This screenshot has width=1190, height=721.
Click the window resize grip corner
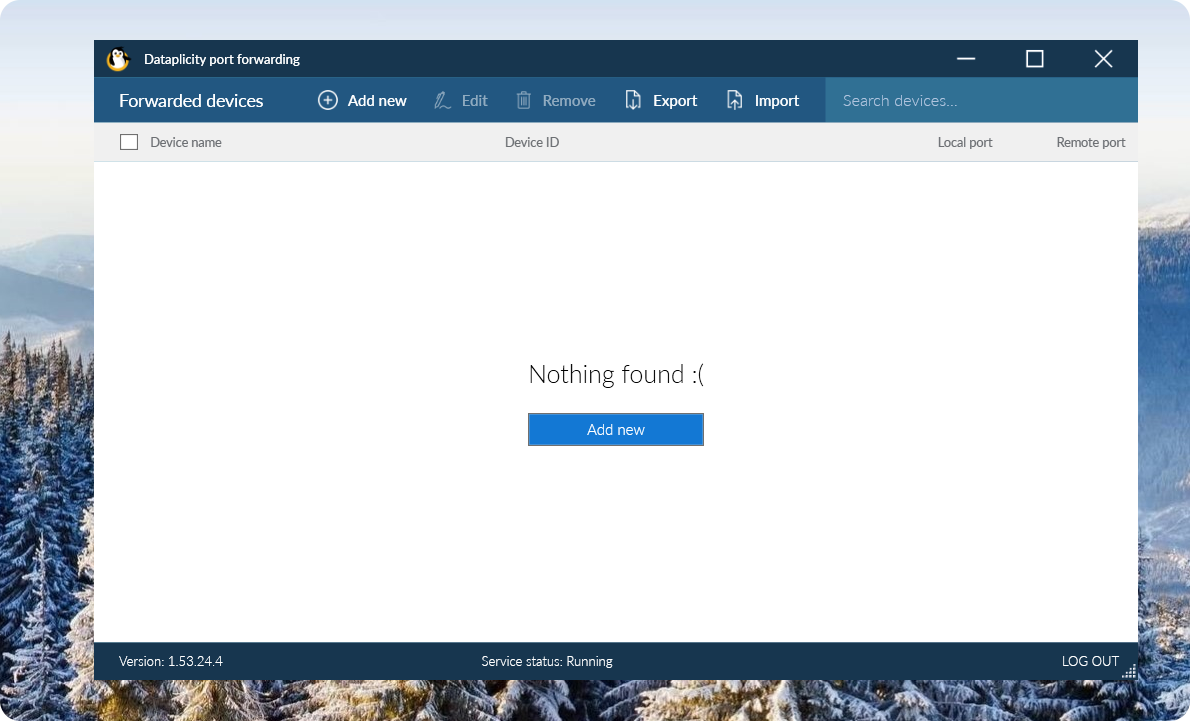pyautogui.click(x=1129, y=671)
